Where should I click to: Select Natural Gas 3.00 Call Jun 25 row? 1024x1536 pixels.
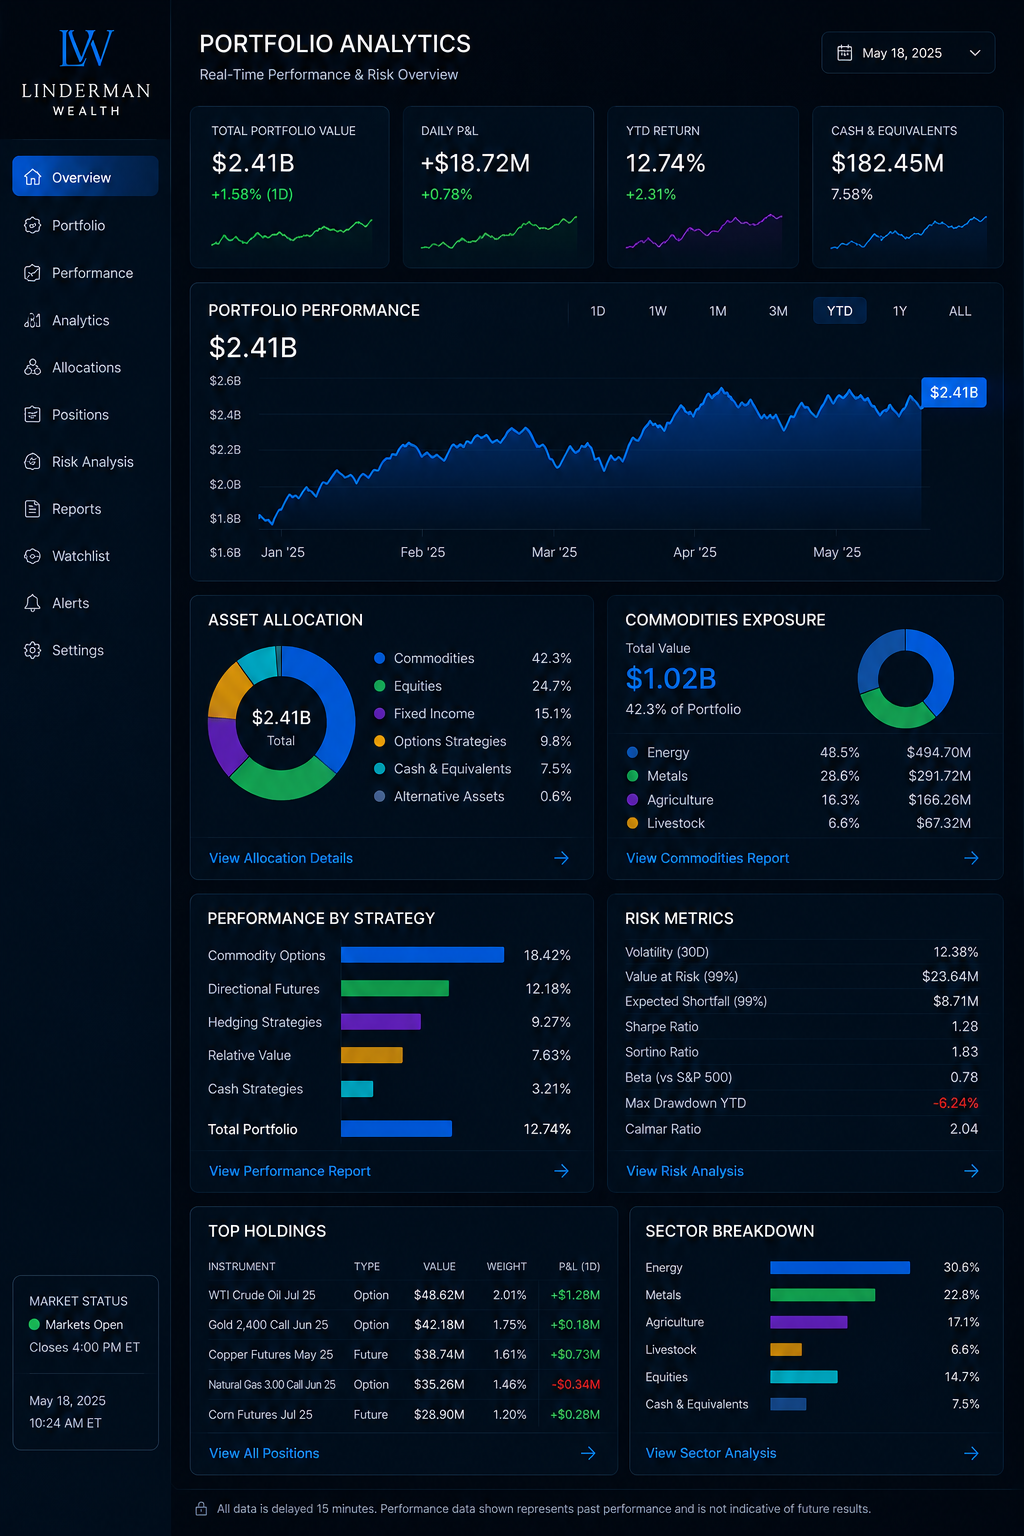404,1385
